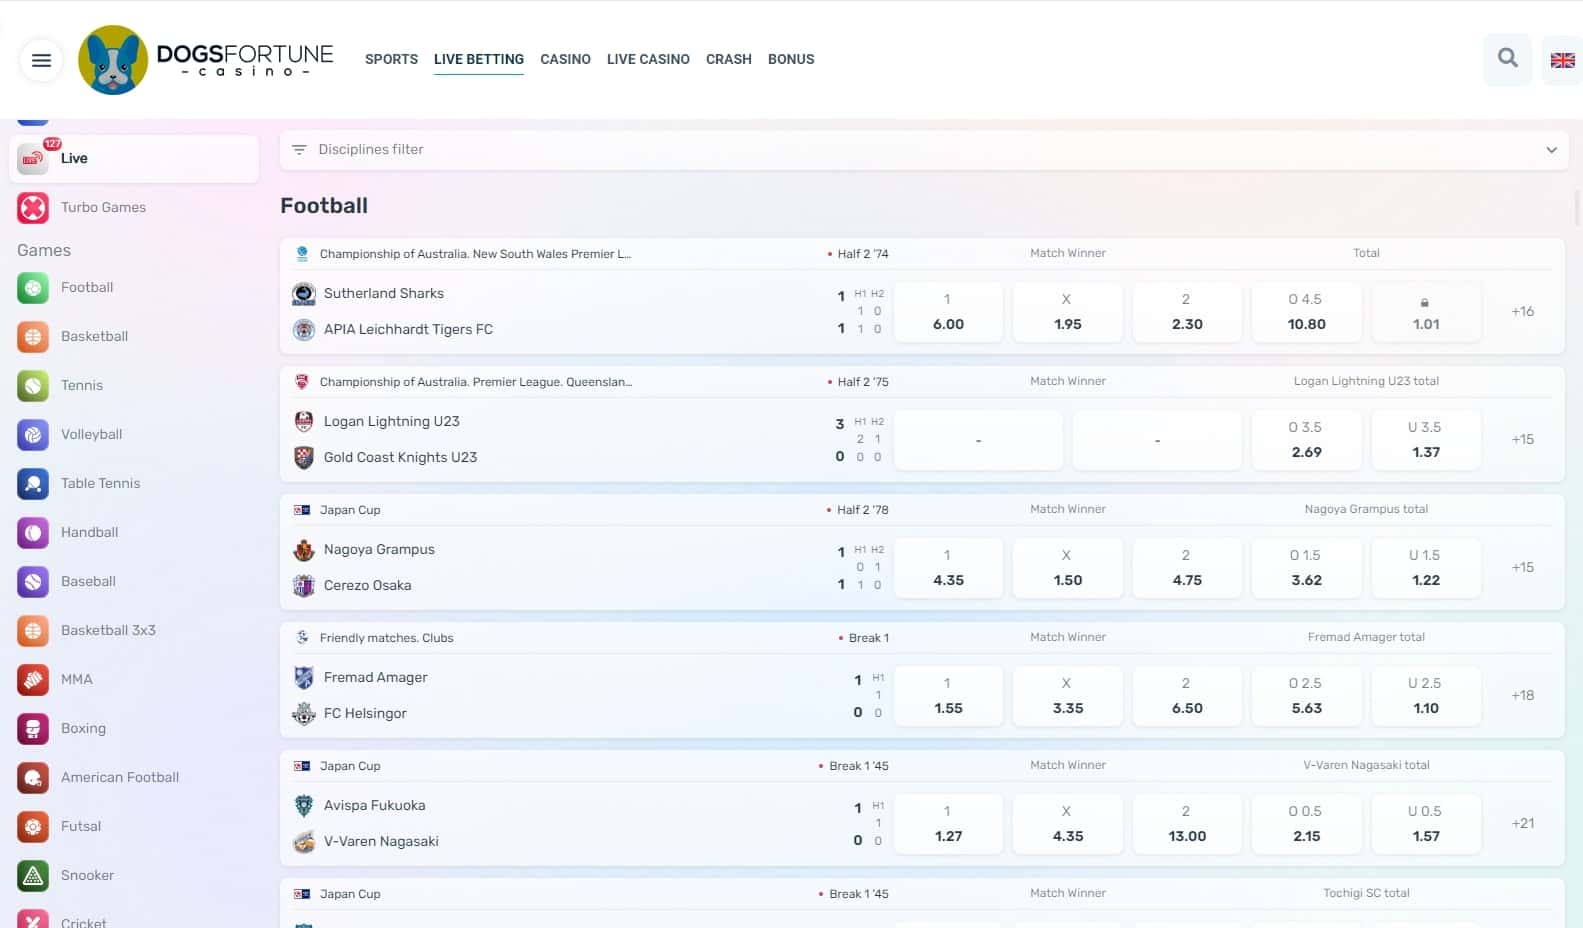Expand +16 more markets for Sutherland Sharks
The image size is (1583, 928).
click(1522, 312)
